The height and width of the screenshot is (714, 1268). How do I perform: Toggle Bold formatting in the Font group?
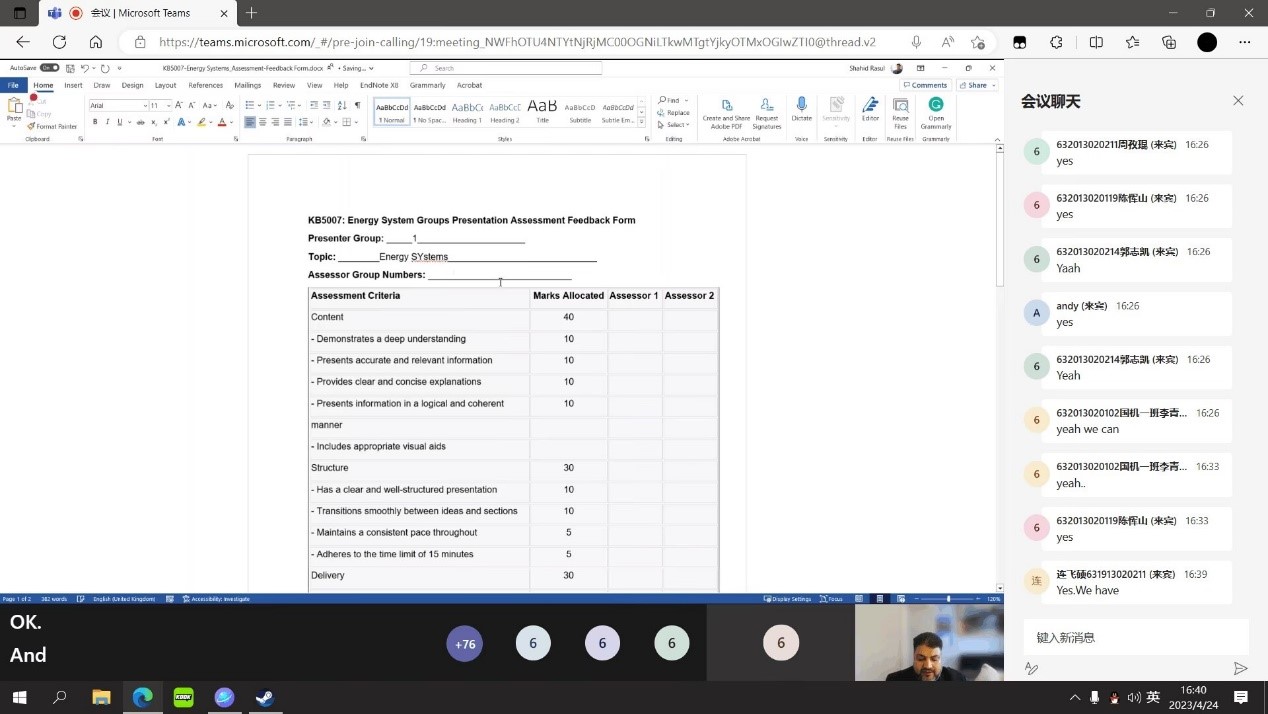95,122
